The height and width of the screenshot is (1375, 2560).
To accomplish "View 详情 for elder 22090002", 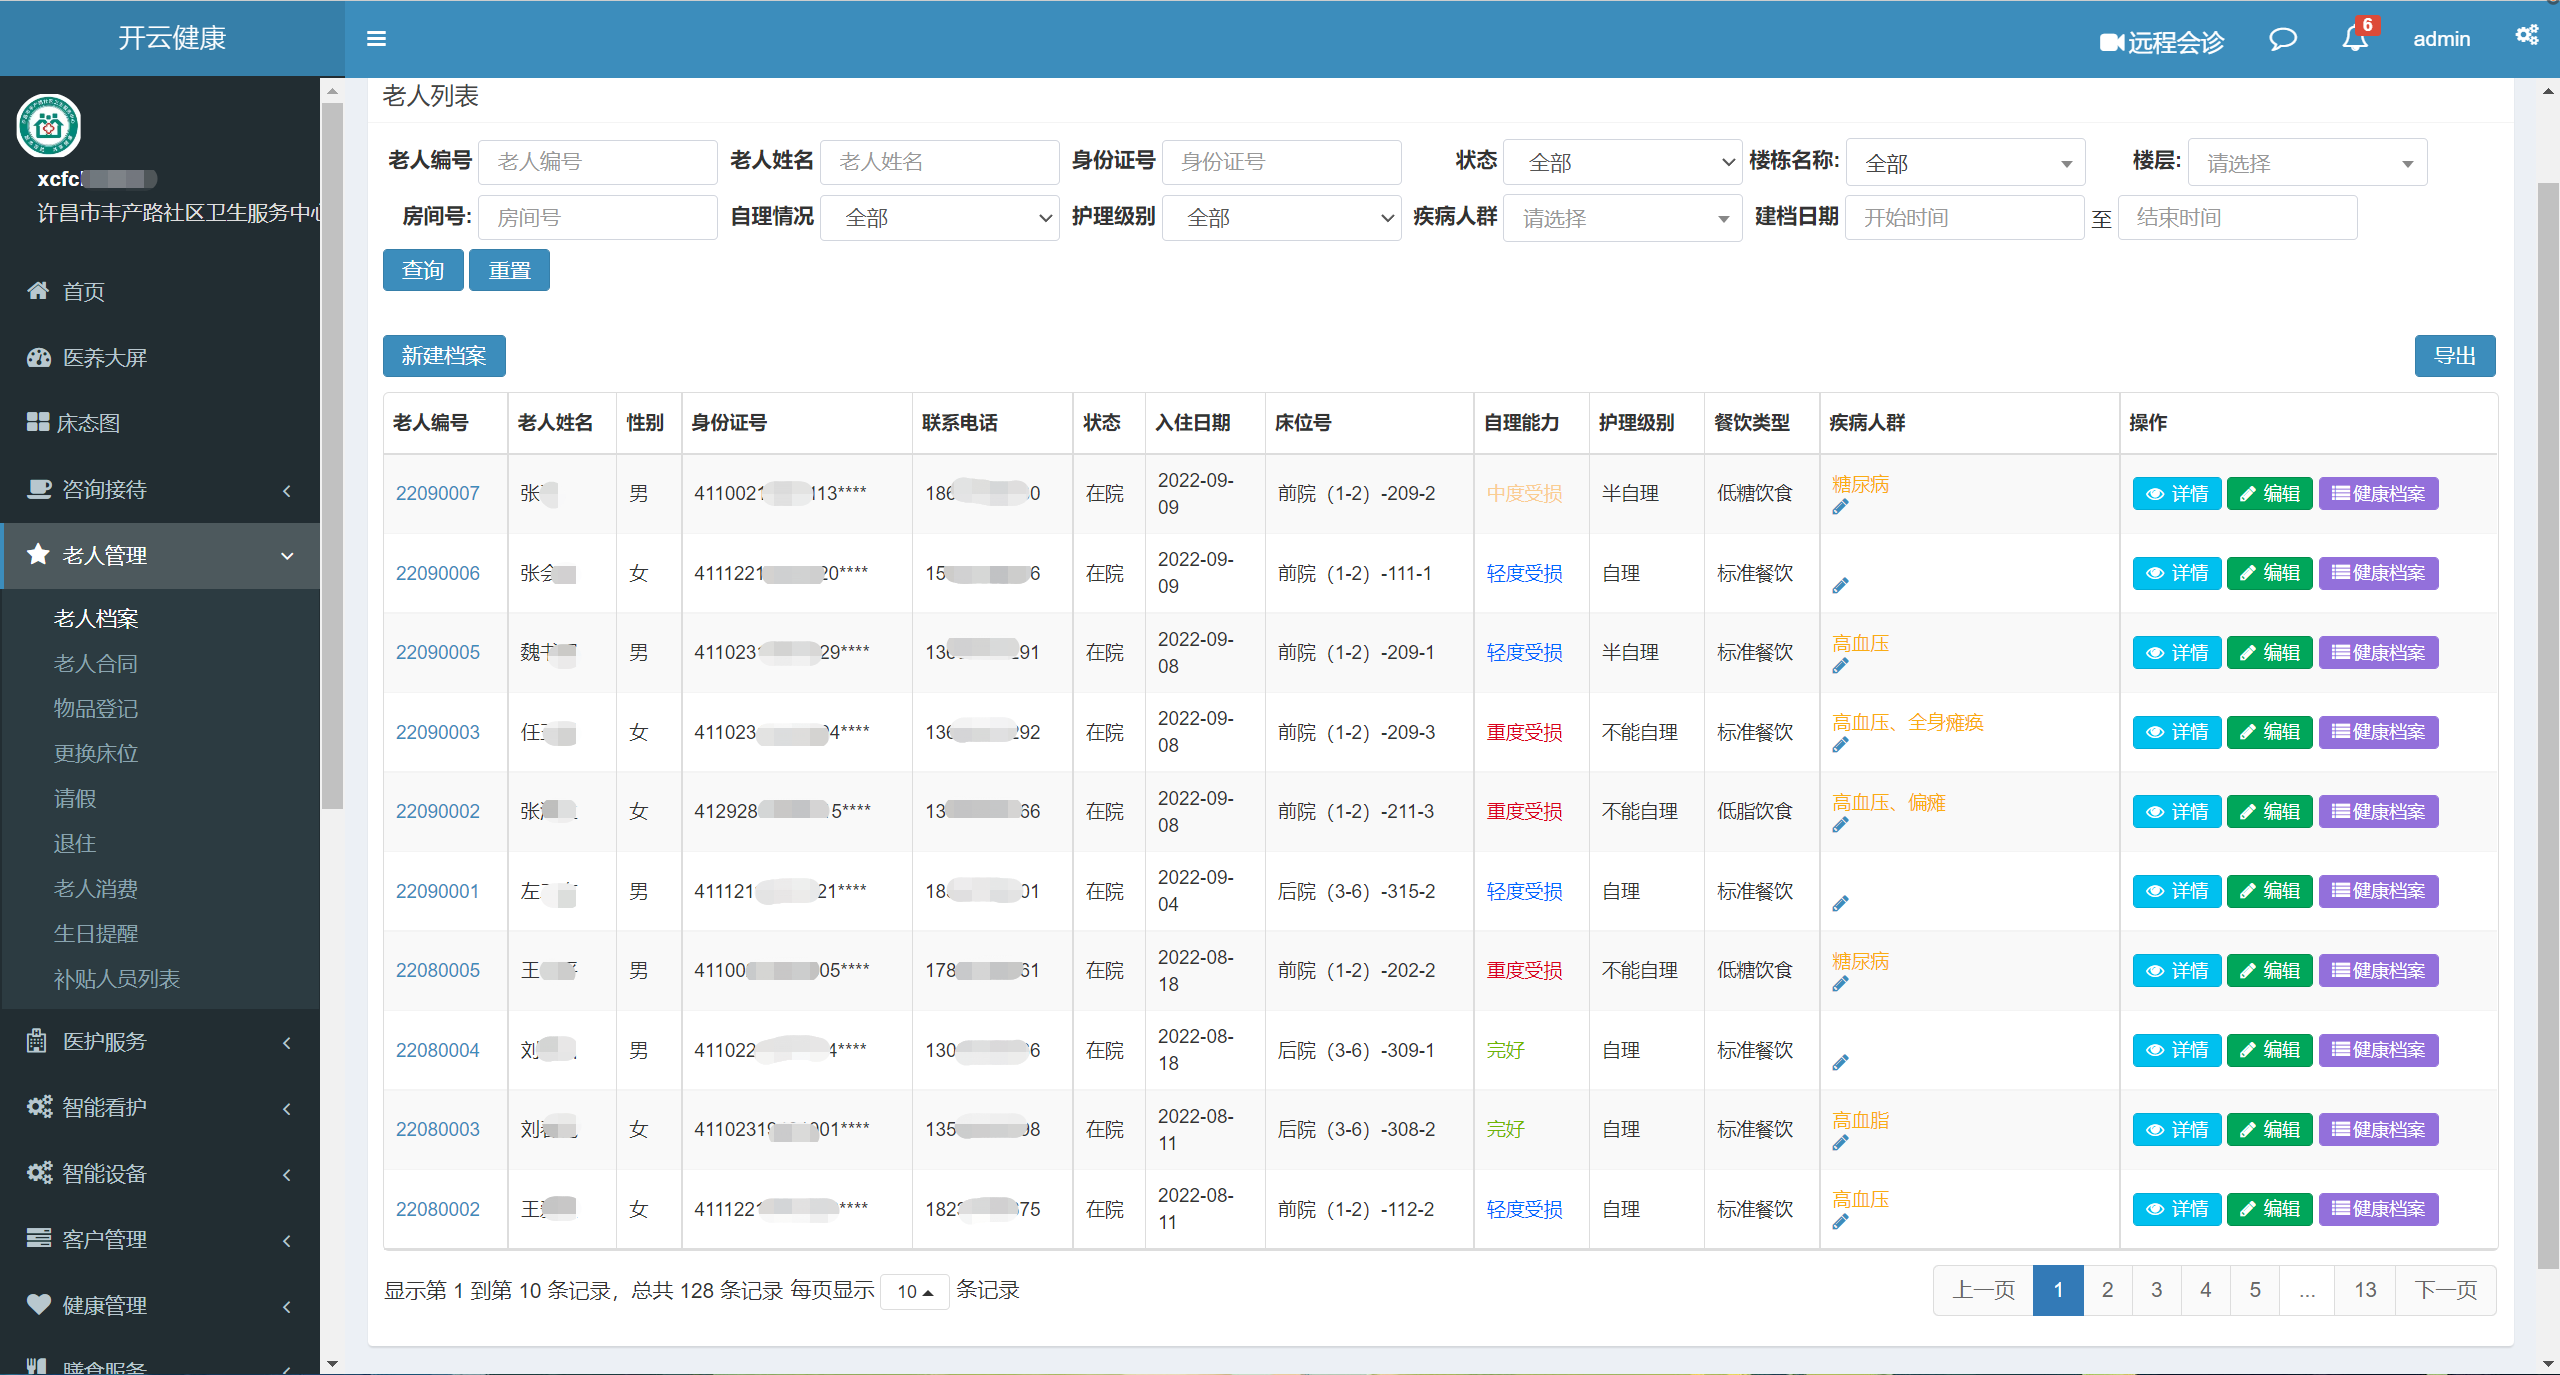I will point(2177,812).
